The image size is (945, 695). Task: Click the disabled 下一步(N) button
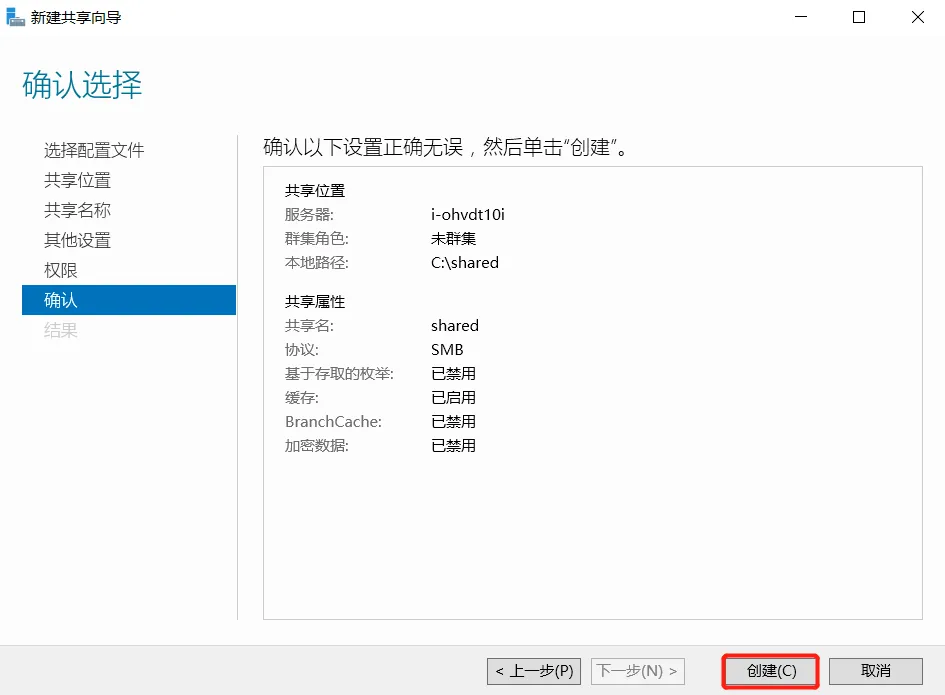[x=638, y=671]
